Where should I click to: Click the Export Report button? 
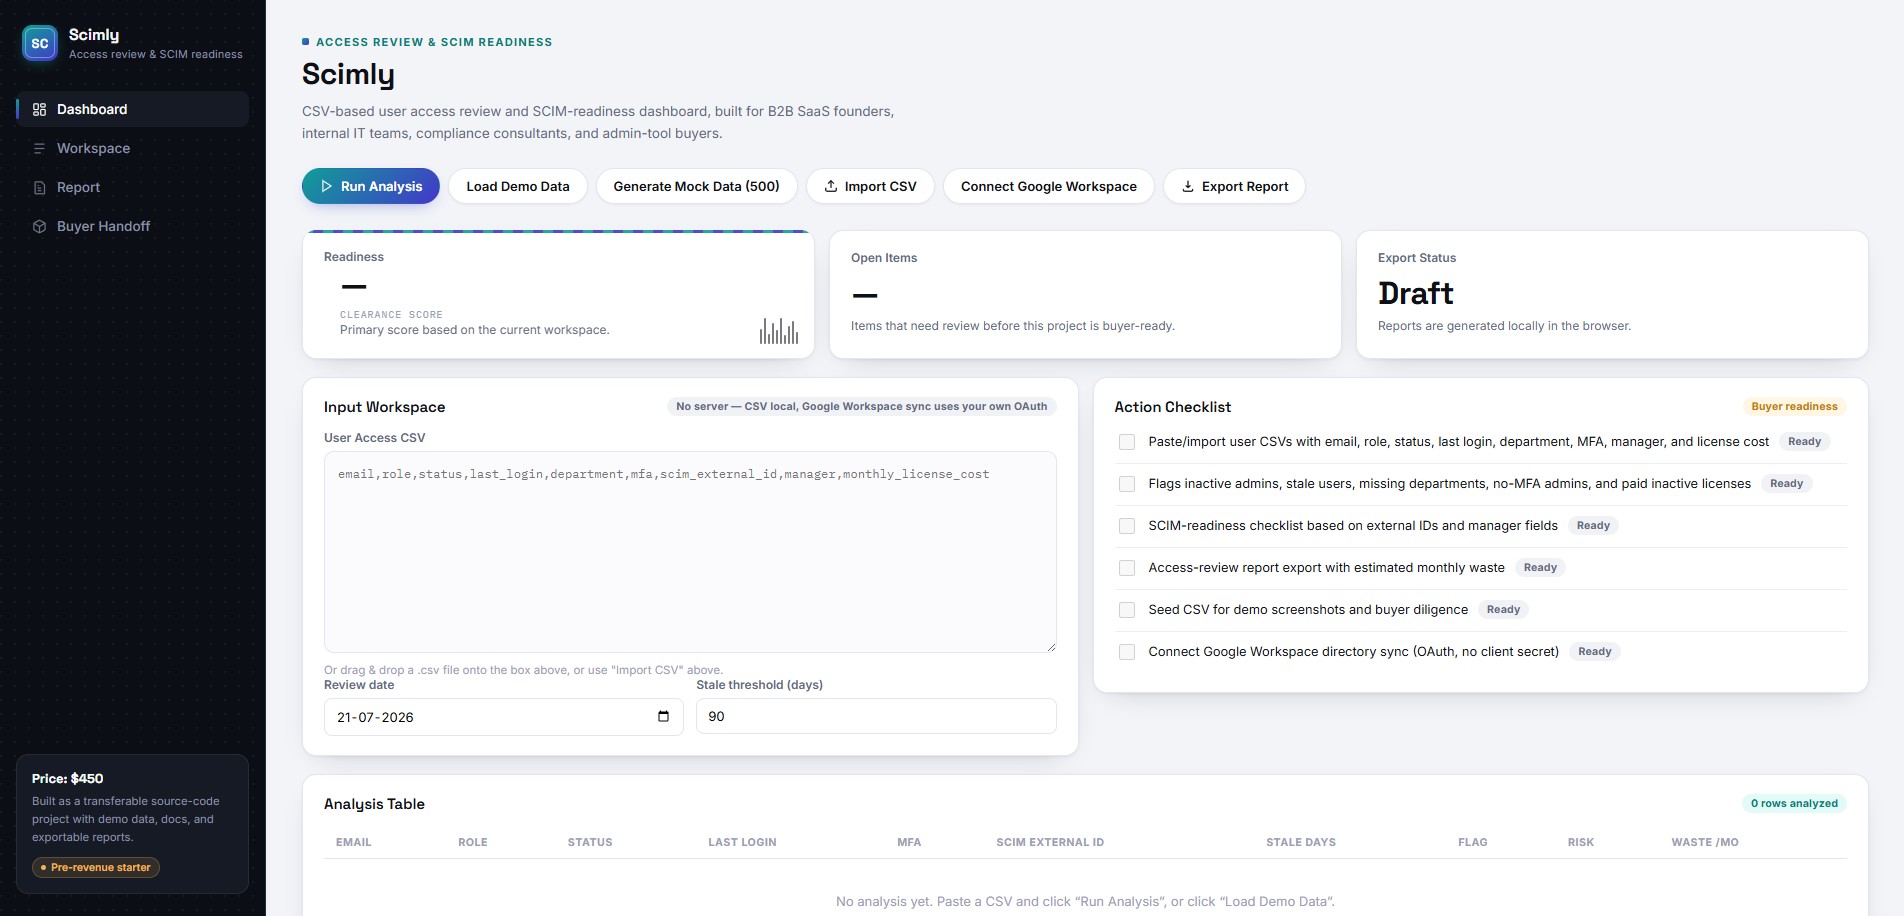1234,186
